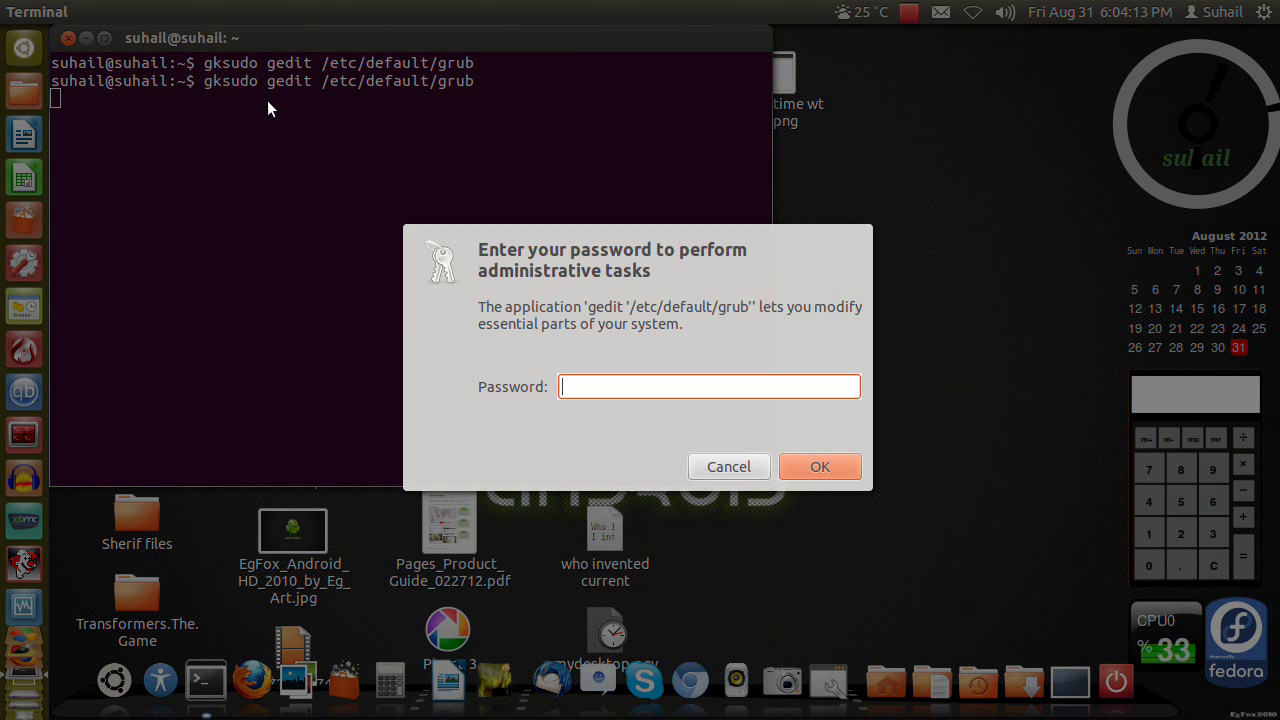Click OK to confirm administrative task
Image resolution: width=1280 pixels, height=720 pixels.
[820, 466]
